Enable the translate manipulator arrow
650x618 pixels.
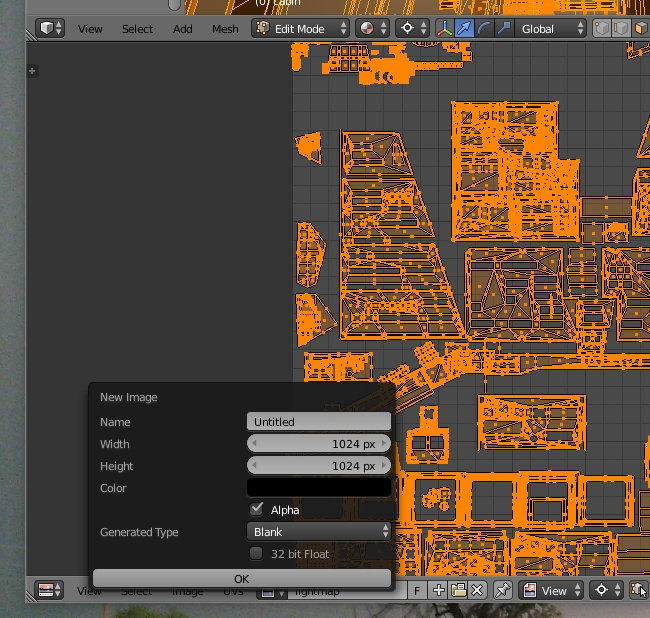click(464, 29)
